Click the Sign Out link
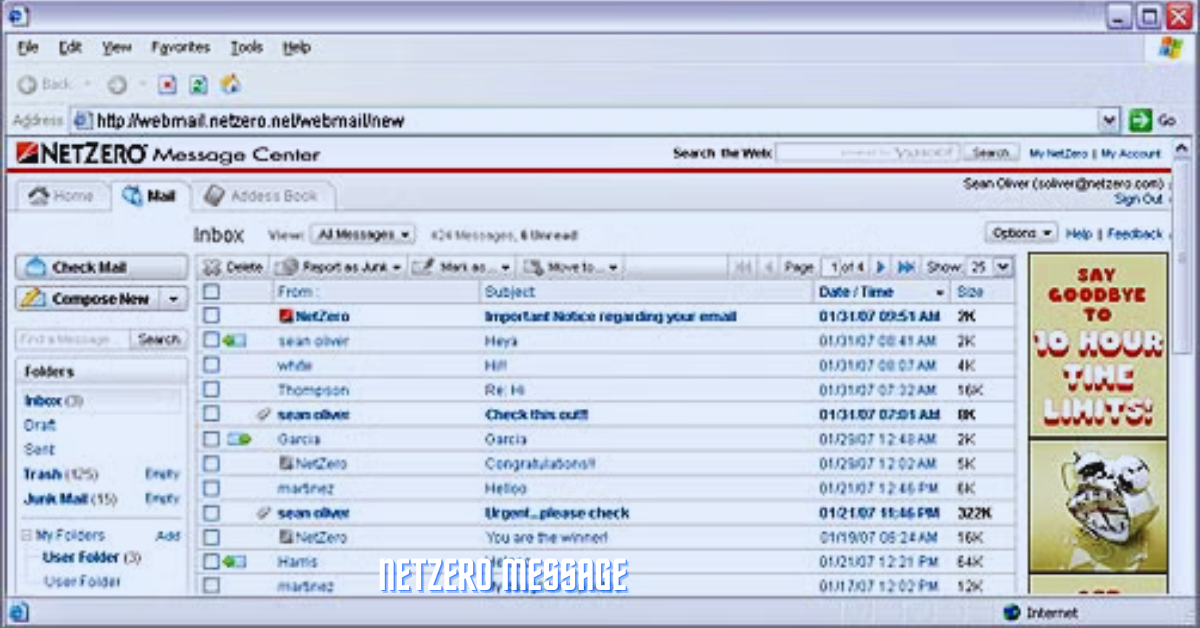1200x628 pixels. point(1139,199)
